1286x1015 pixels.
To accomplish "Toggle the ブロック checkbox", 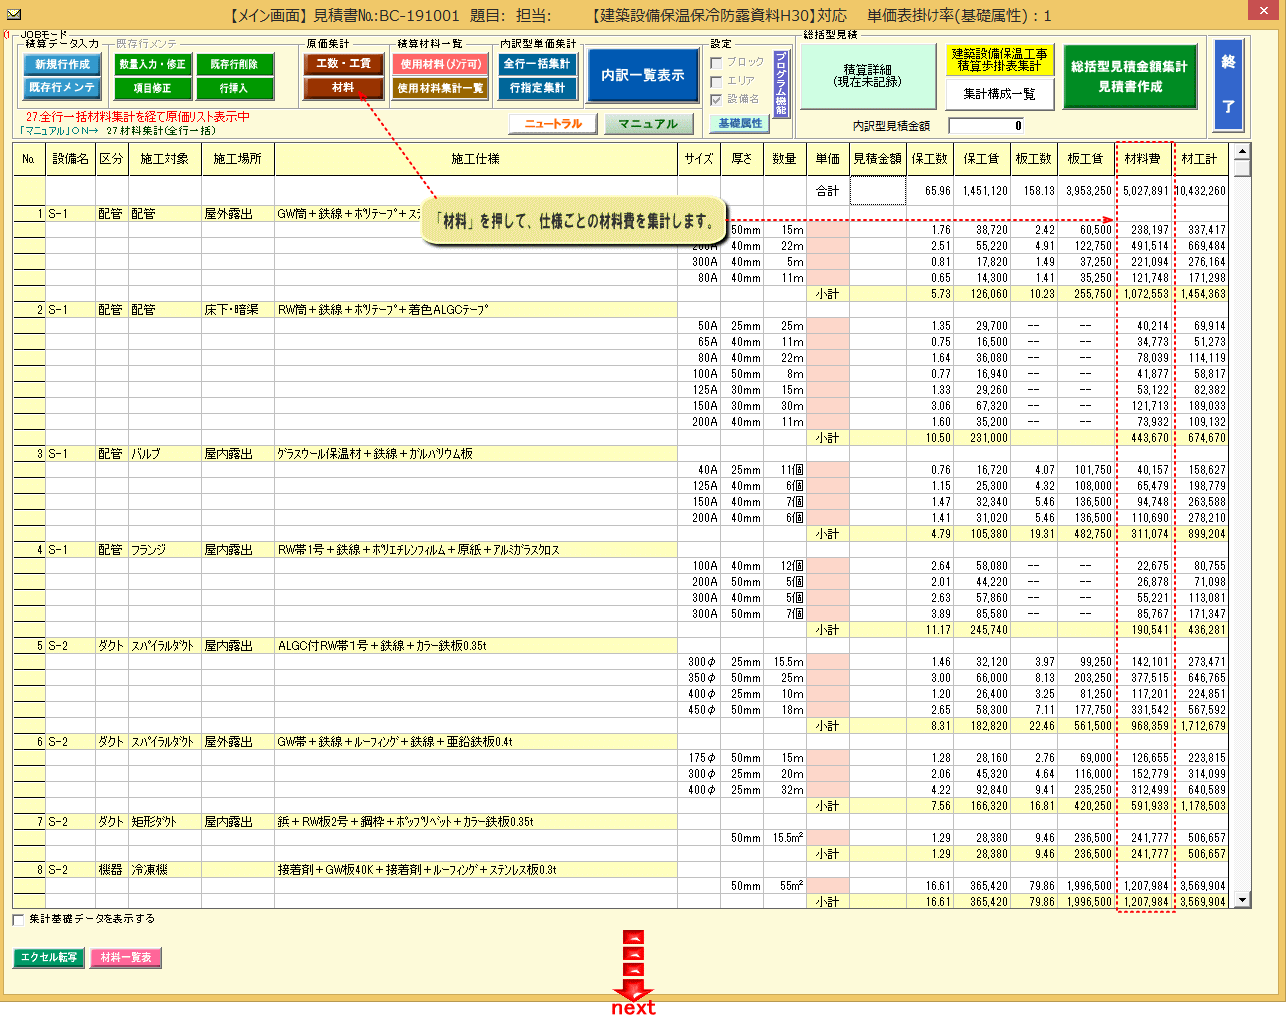I will (x=716, y=62).
